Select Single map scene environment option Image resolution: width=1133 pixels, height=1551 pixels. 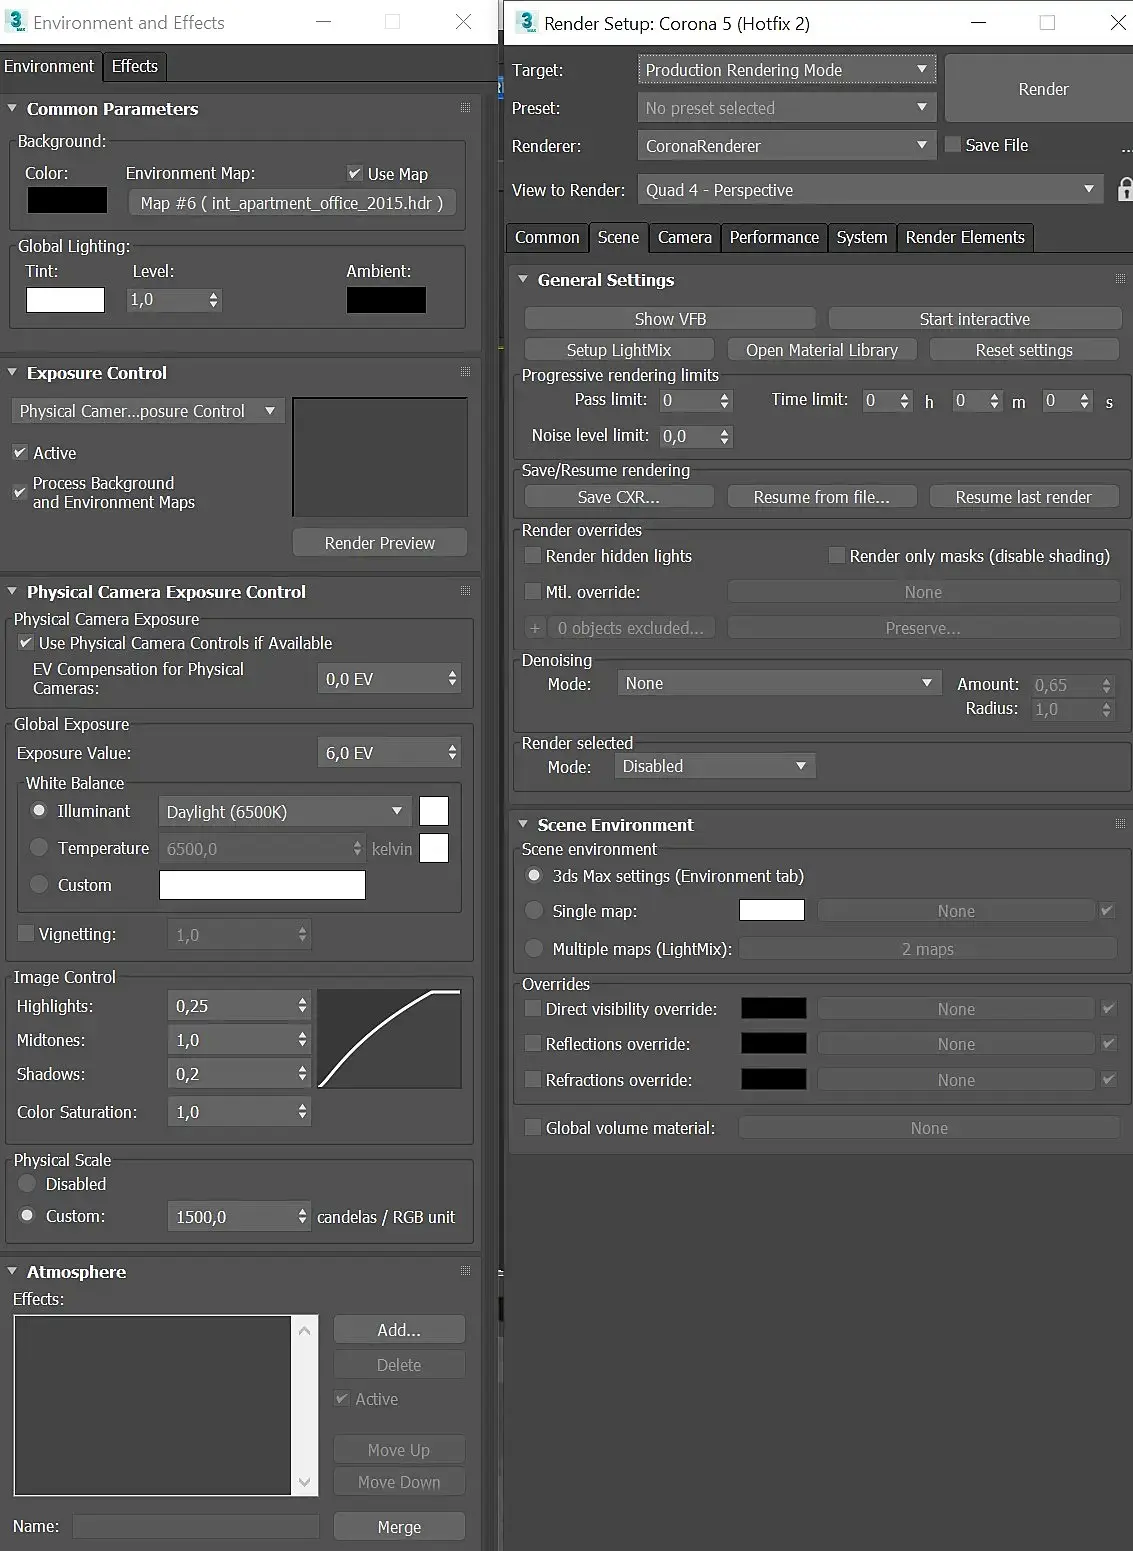[x=534, y=911]
